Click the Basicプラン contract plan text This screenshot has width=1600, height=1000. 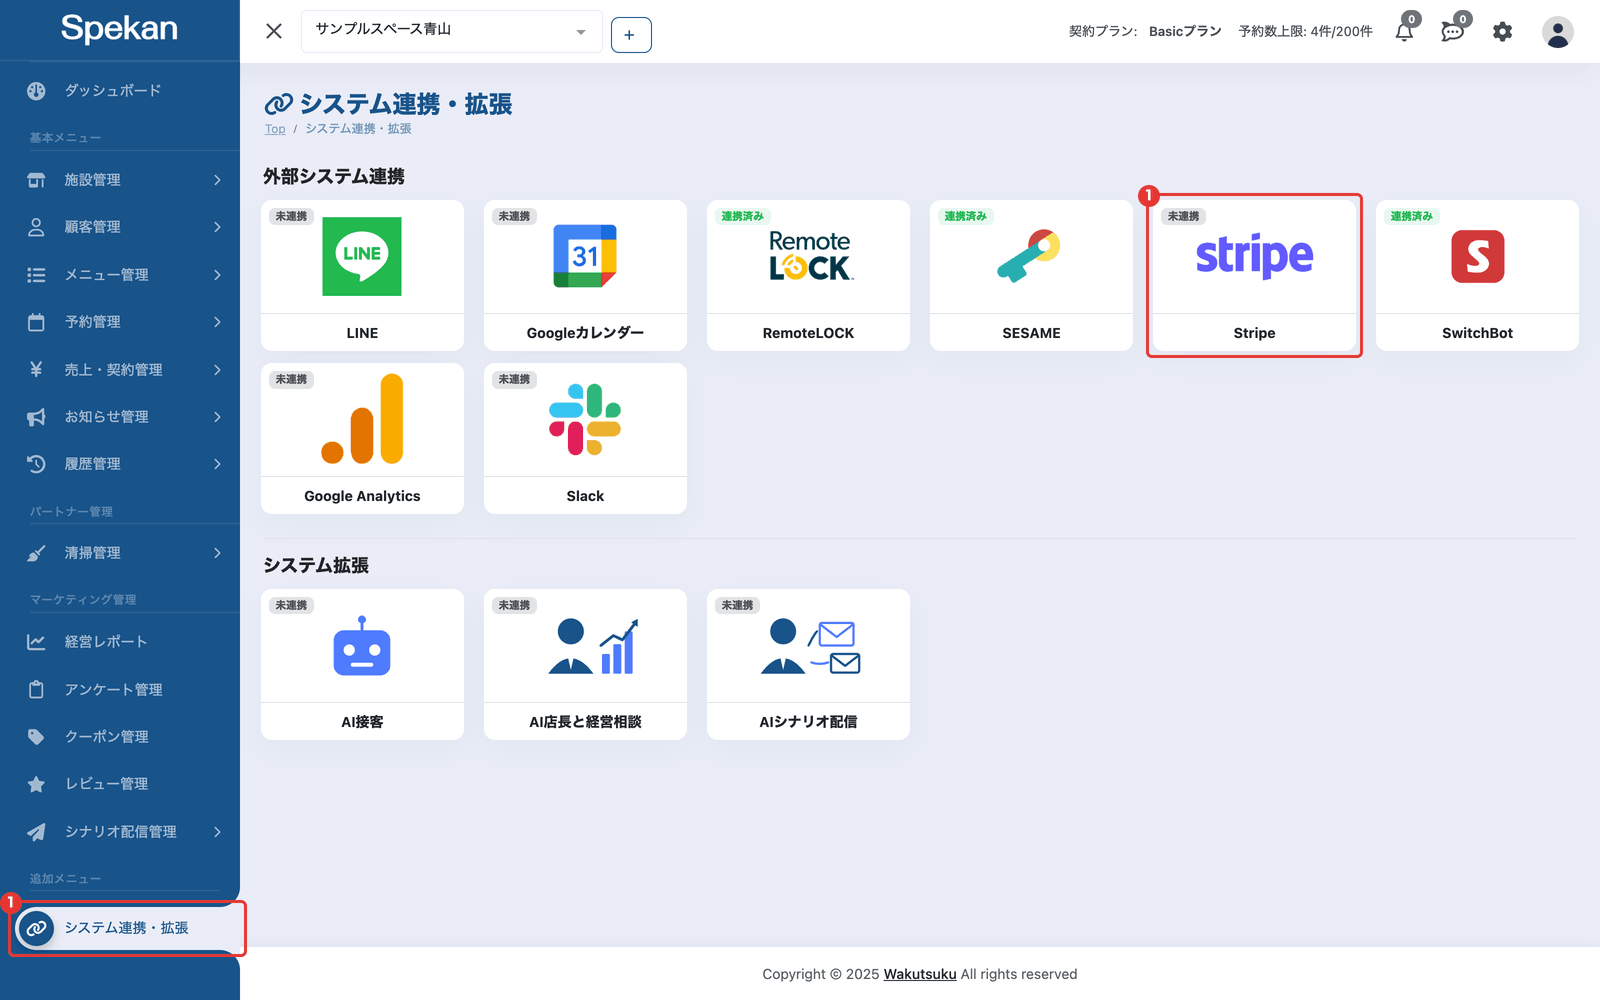(x=1185, y=31)
